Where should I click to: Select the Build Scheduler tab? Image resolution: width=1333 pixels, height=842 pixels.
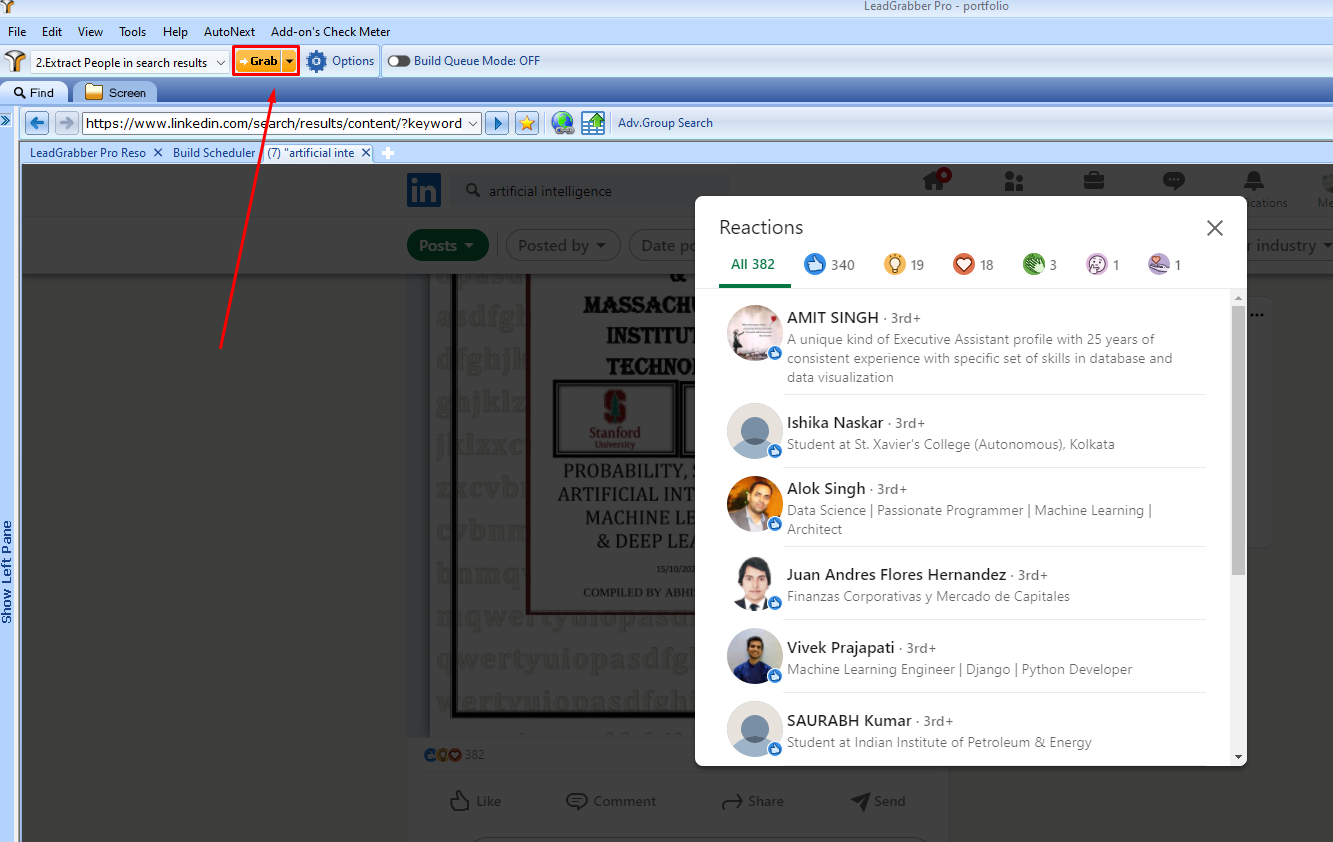tap(214, 153)
